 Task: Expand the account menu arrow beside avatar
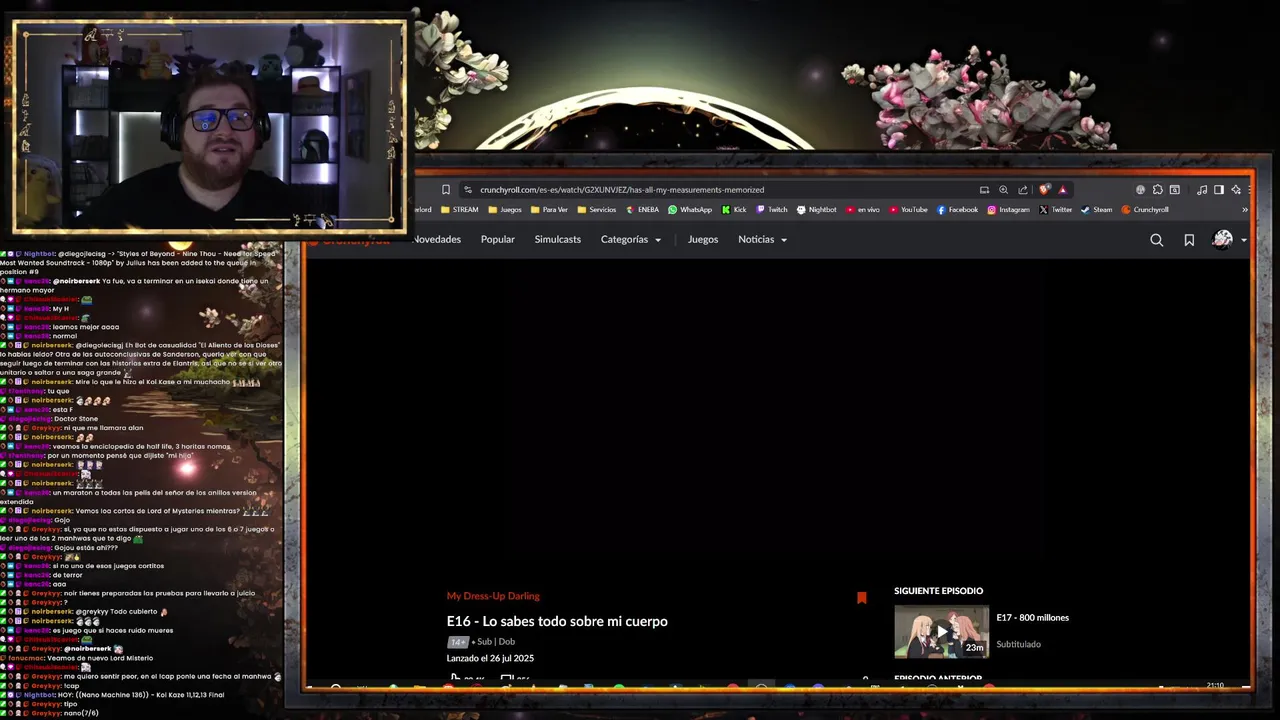pyautogui.click(x=1244, y=240)
